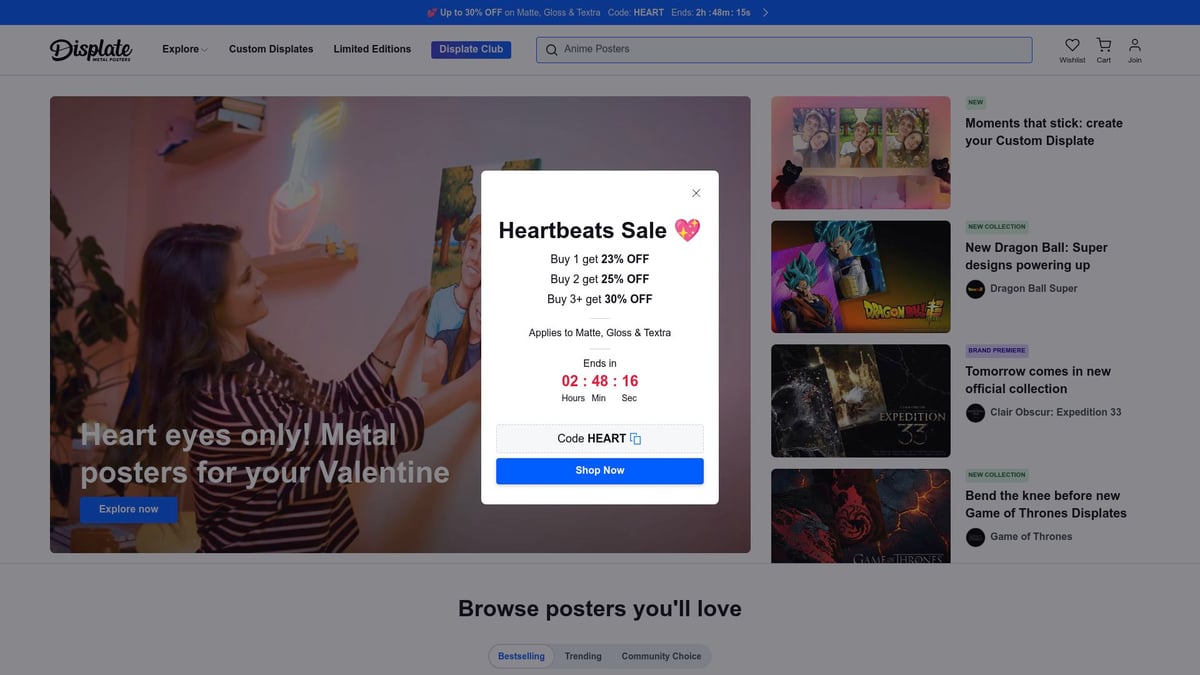
Task: Click the Displate logo
Action: tap(91, 49)
